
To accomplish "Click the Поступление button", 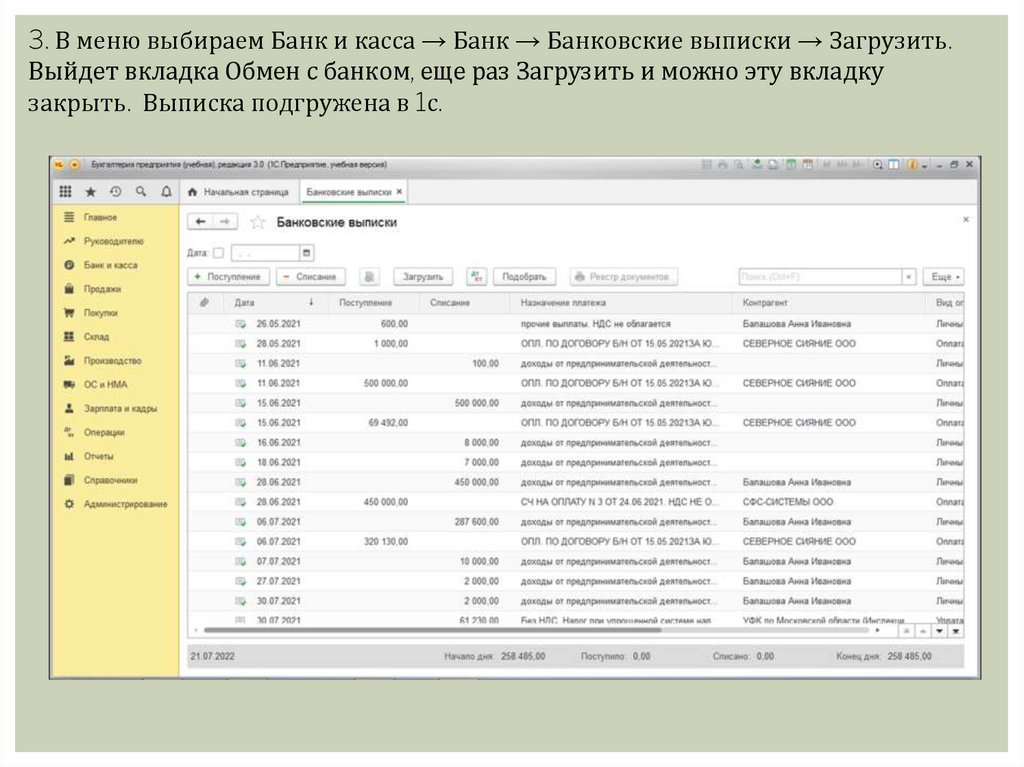I will 227,277.
